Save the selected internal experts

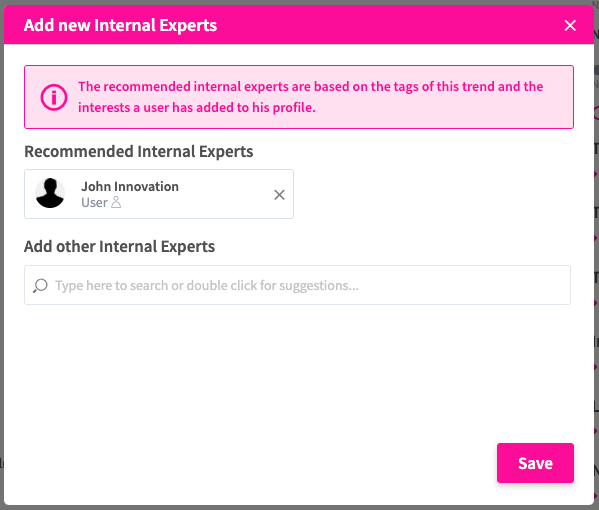click(x=535, y=463)
